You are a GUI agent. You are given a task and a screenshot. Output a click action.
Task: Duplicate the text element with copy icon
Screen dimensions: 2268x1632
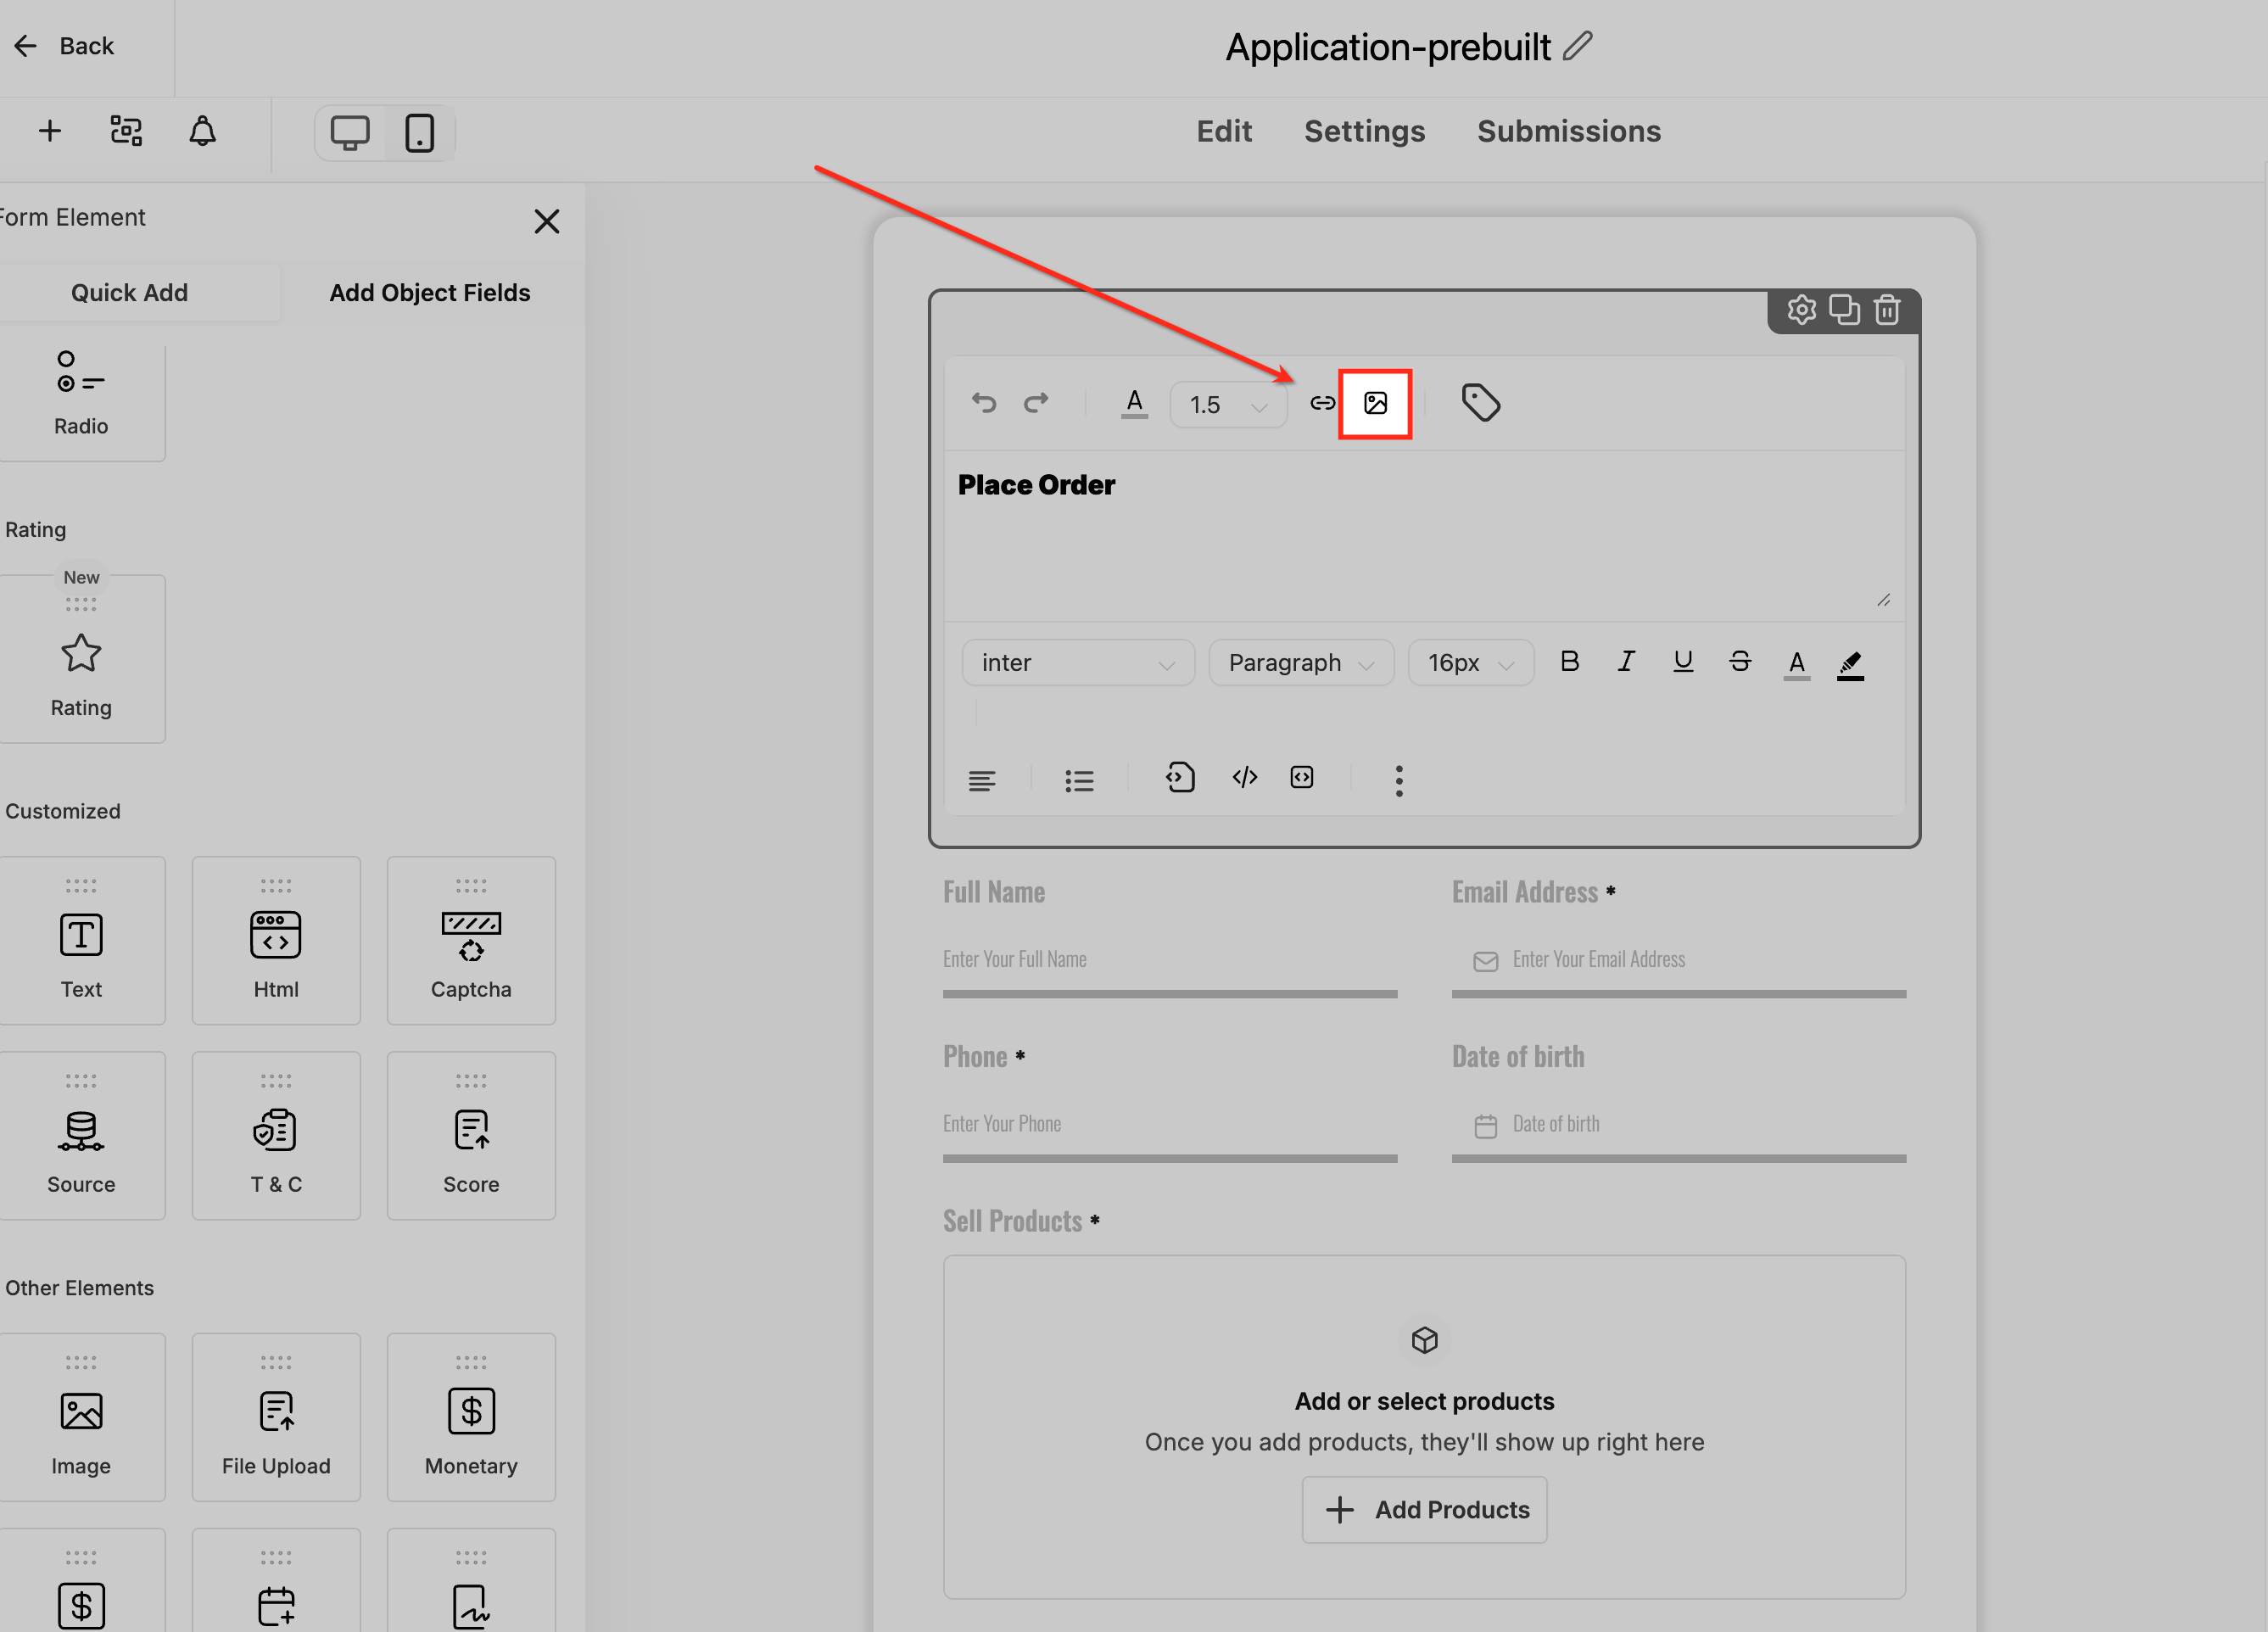click(x=1844, y=310)
